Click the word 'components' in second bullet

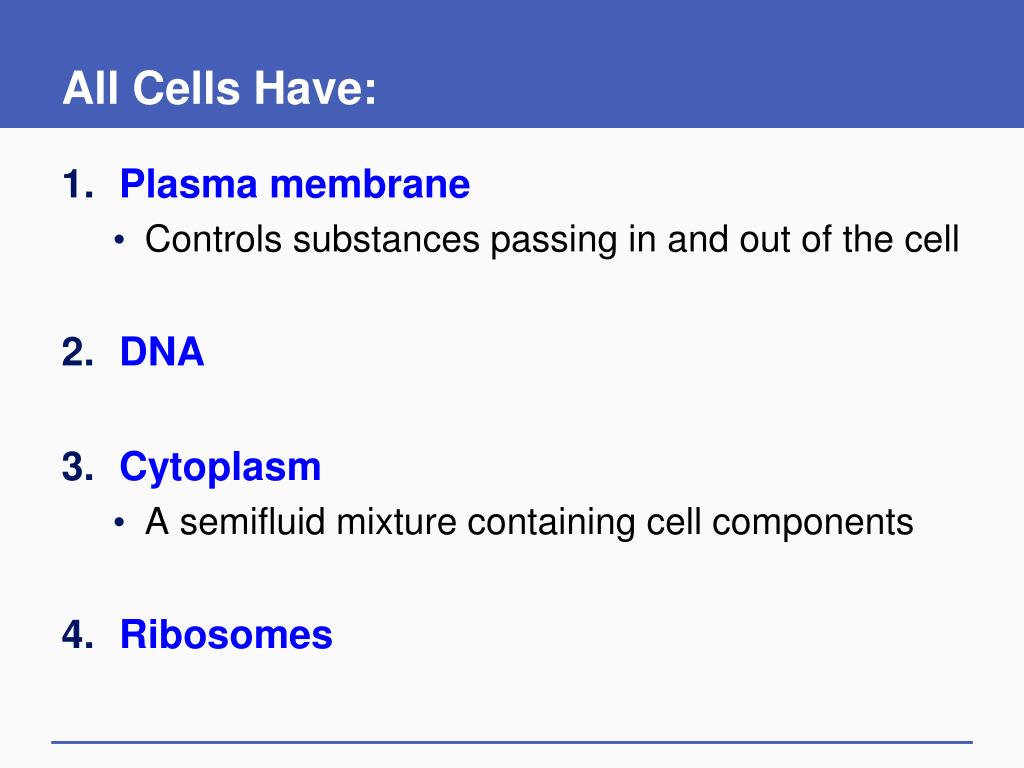tap(812, 524)
